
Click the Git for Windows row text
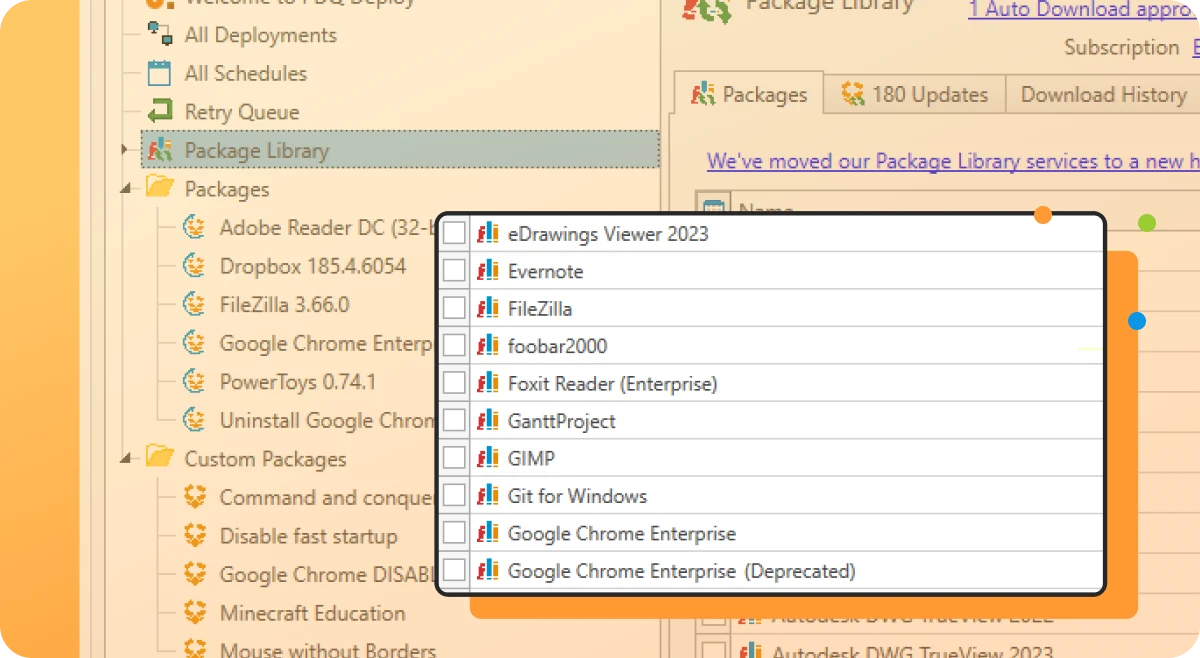coord(577,496)
